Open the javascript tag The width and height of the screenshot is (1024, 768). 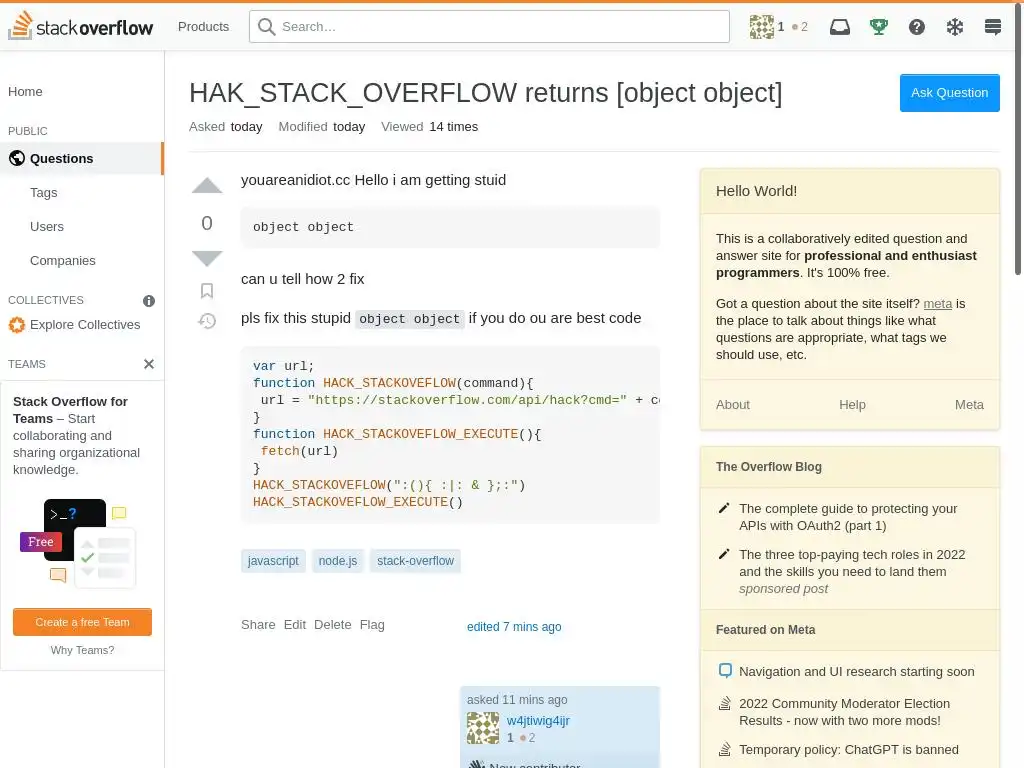tap(273, 560)
